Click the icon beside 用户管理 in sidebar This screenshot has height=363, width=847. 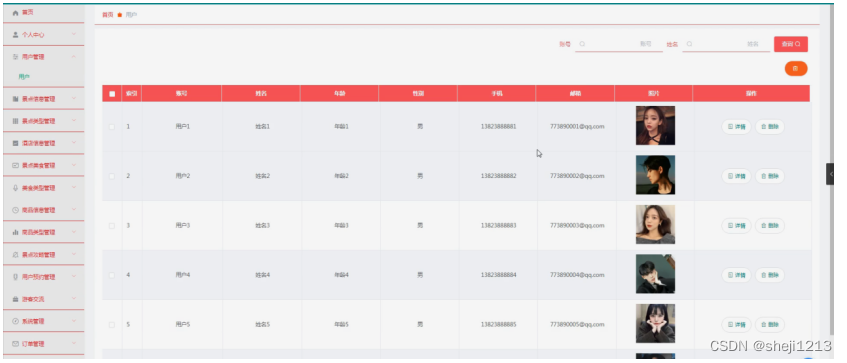[x=15, y=57]
